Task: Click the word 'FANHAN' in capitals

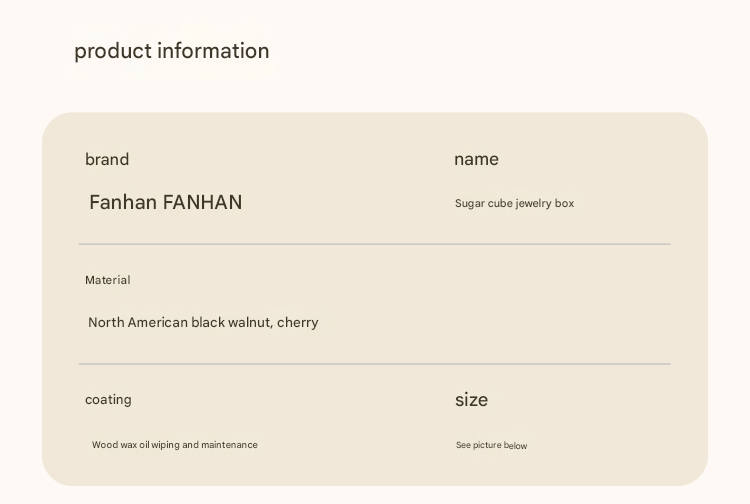Action: pyautogui.click(x=202, y=202)
